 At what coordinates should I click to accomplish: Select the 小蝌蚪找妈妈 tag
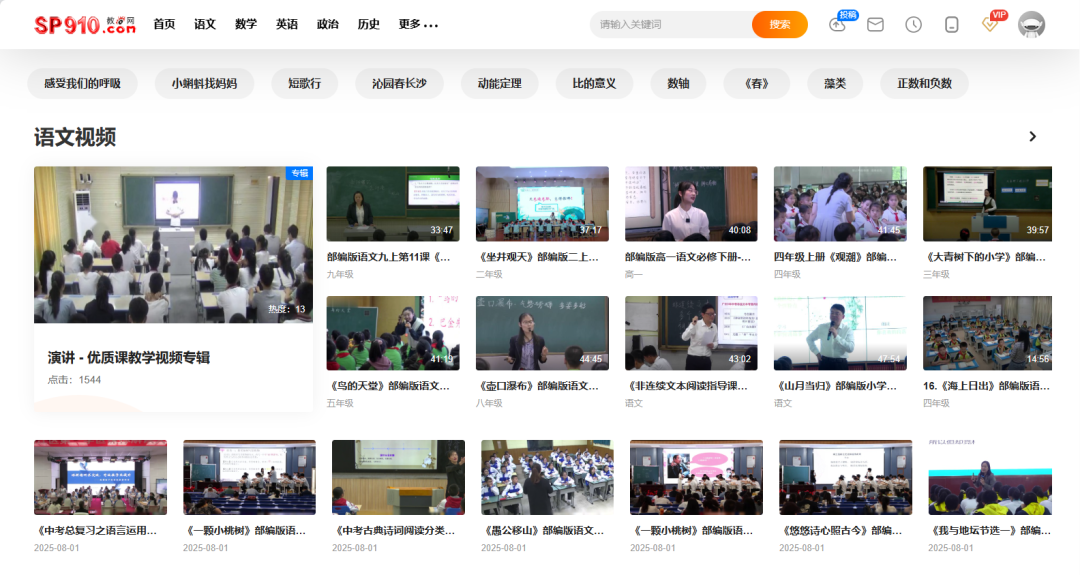click(x=205, y=83)
